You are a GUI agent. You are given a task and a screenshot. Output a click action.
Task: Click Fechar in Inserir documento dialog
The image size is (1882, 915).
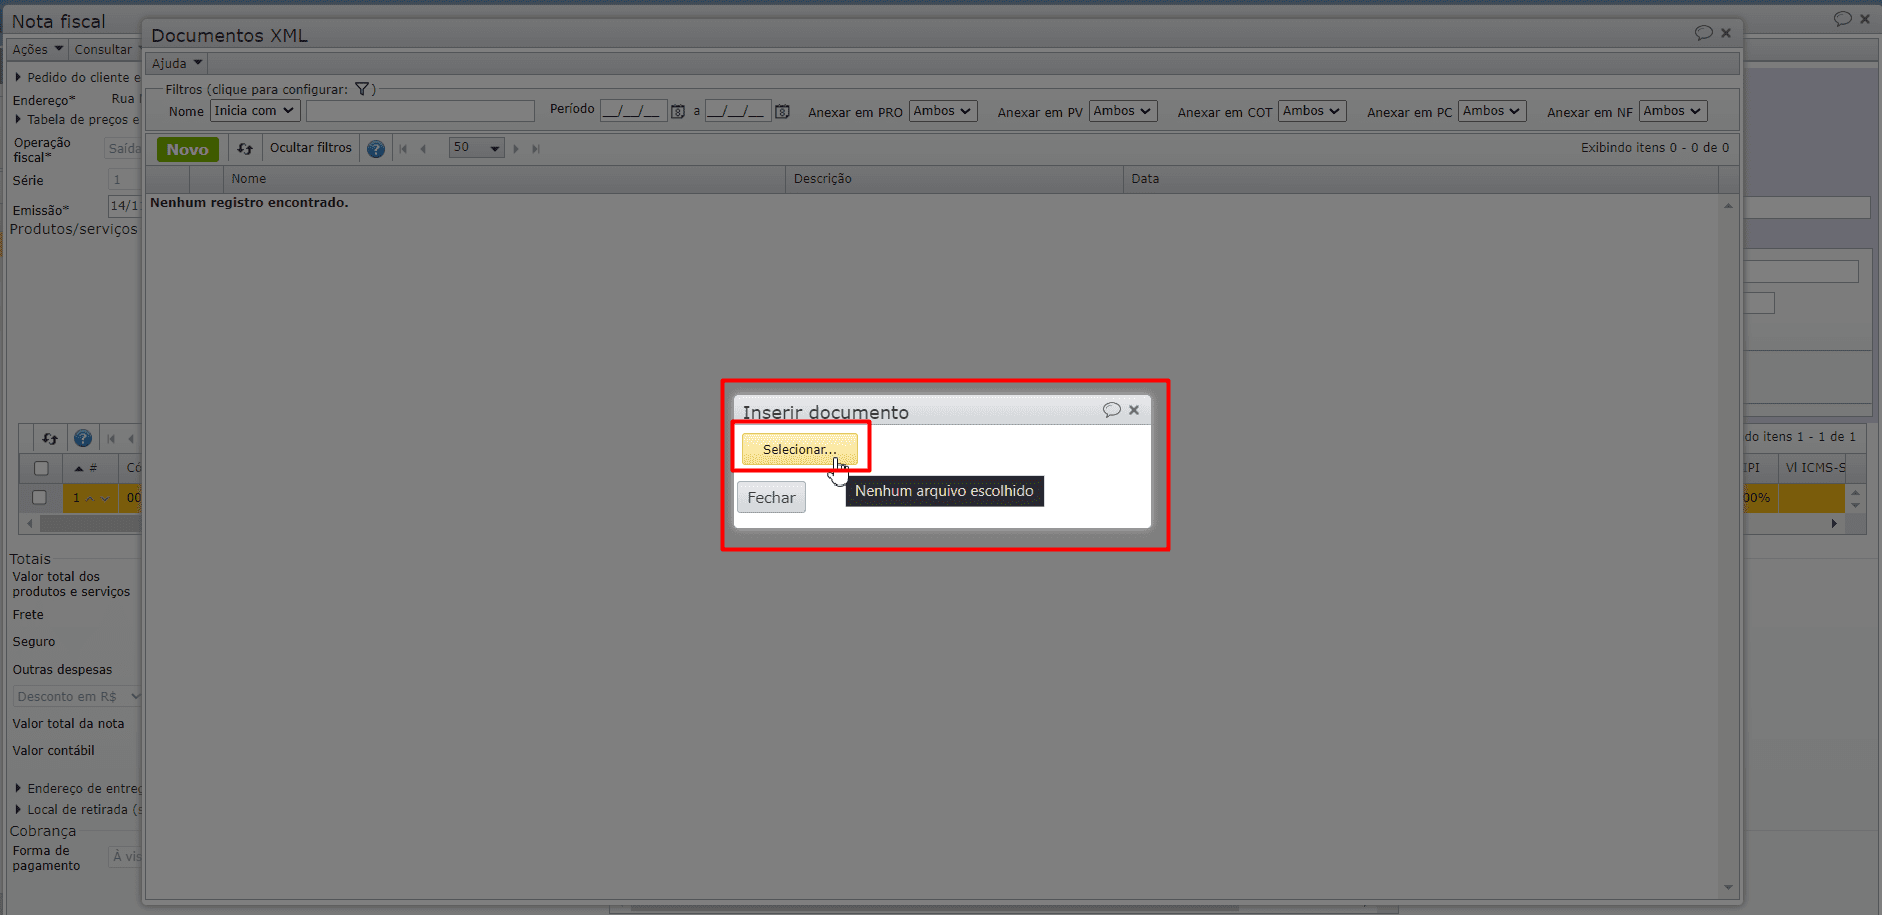click(771, 497)
